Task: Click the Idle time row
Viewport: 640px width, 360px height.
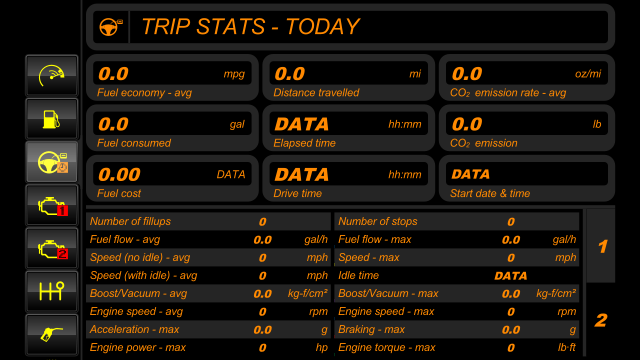Action: pos(457,276)
